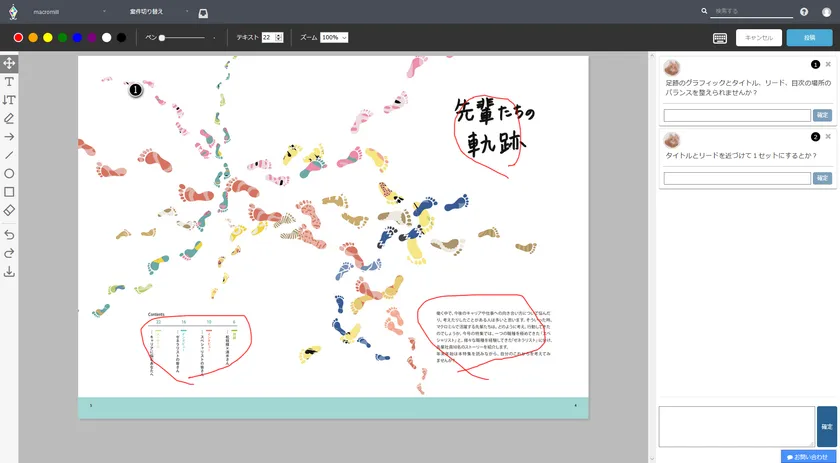Close comment number 1
Screen dimensions: 840x463
(828, 64)
